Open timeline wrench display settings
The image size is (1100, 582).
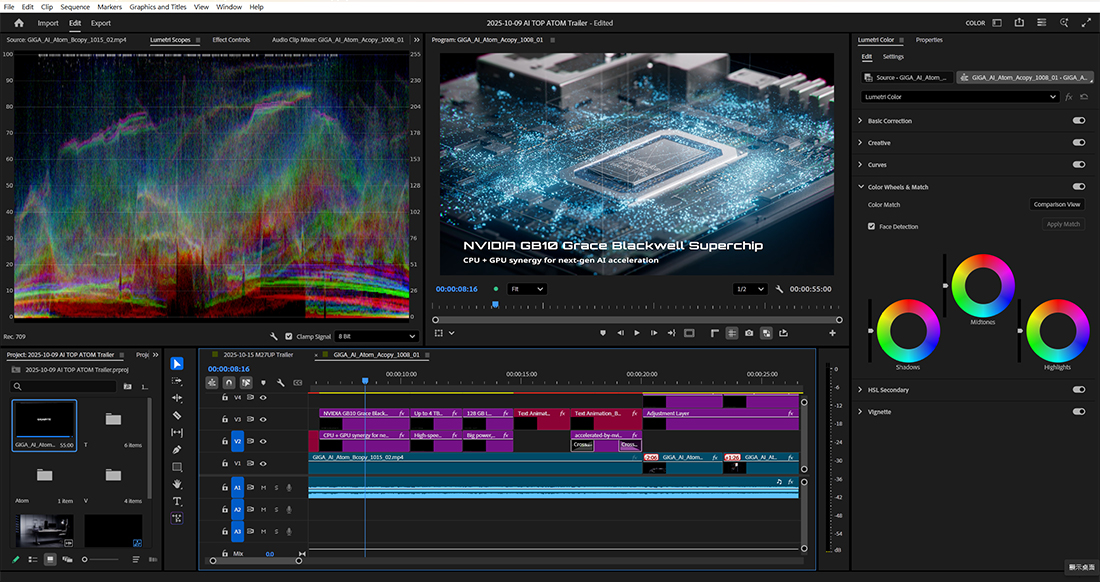(x=281, y=382)
